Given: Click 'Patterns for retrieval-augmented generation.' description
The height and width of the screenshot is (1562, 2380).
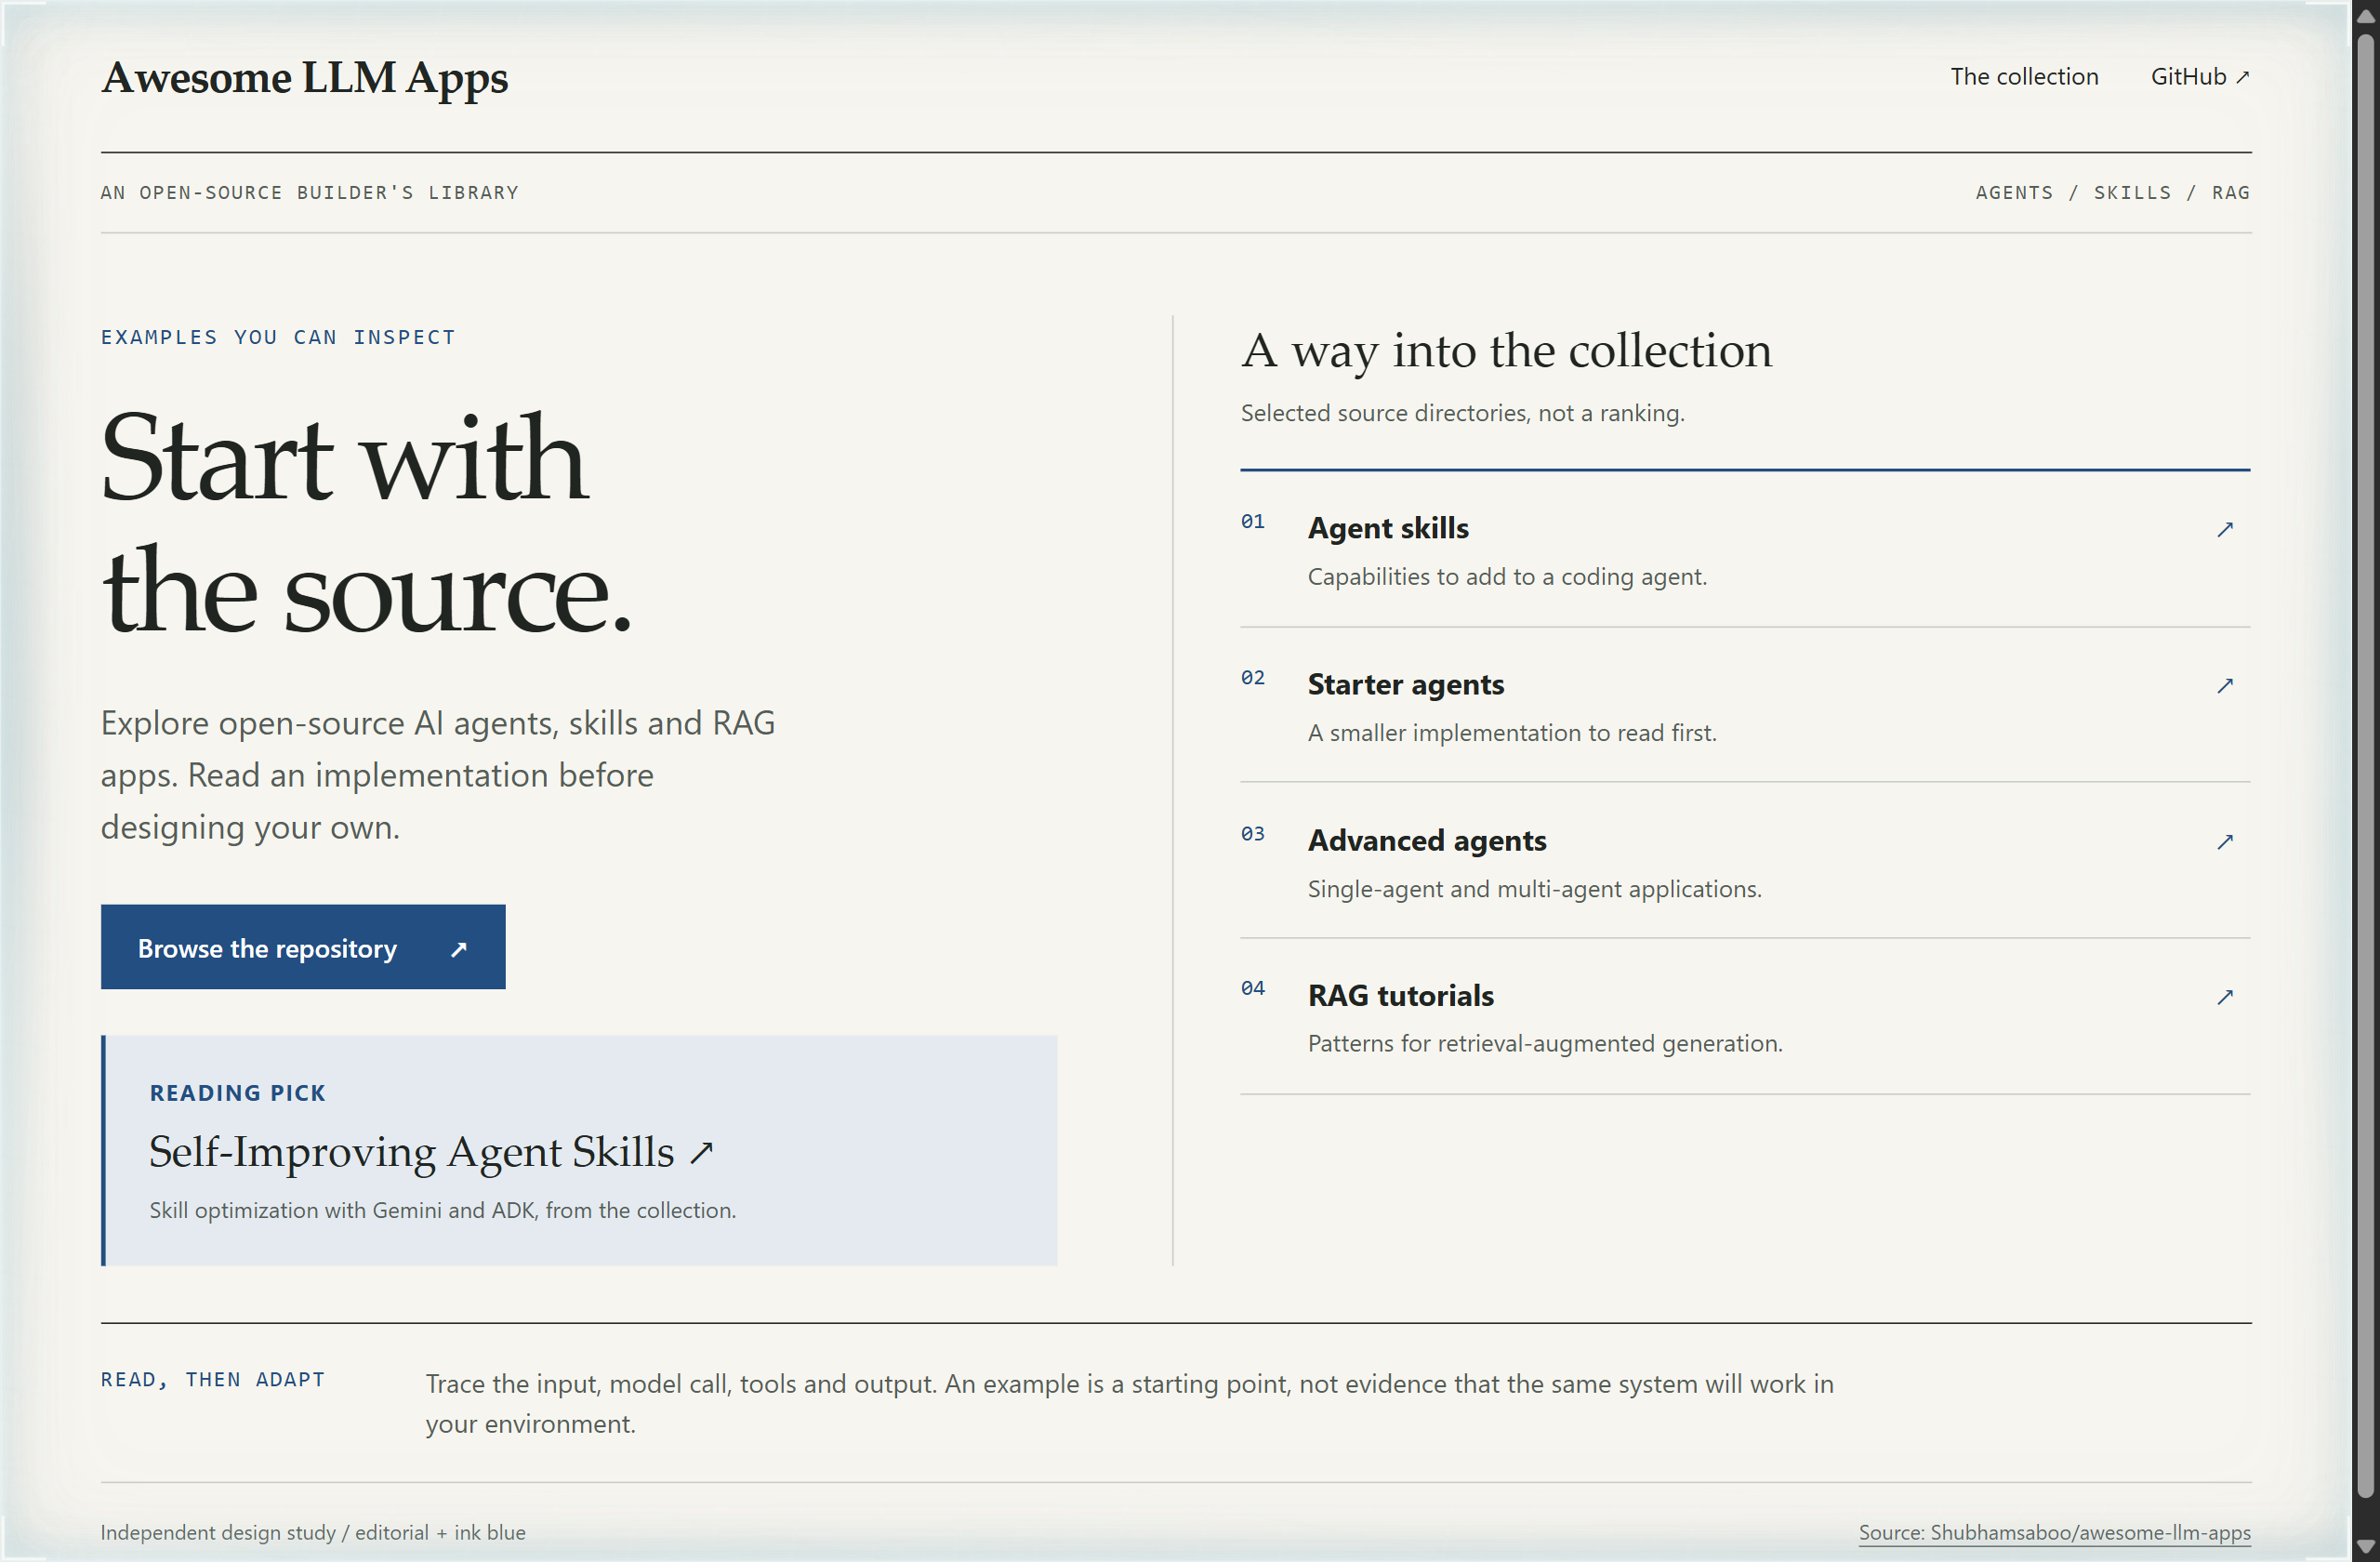Looking at the screenshot, I should click(x=1545, y=1044).
